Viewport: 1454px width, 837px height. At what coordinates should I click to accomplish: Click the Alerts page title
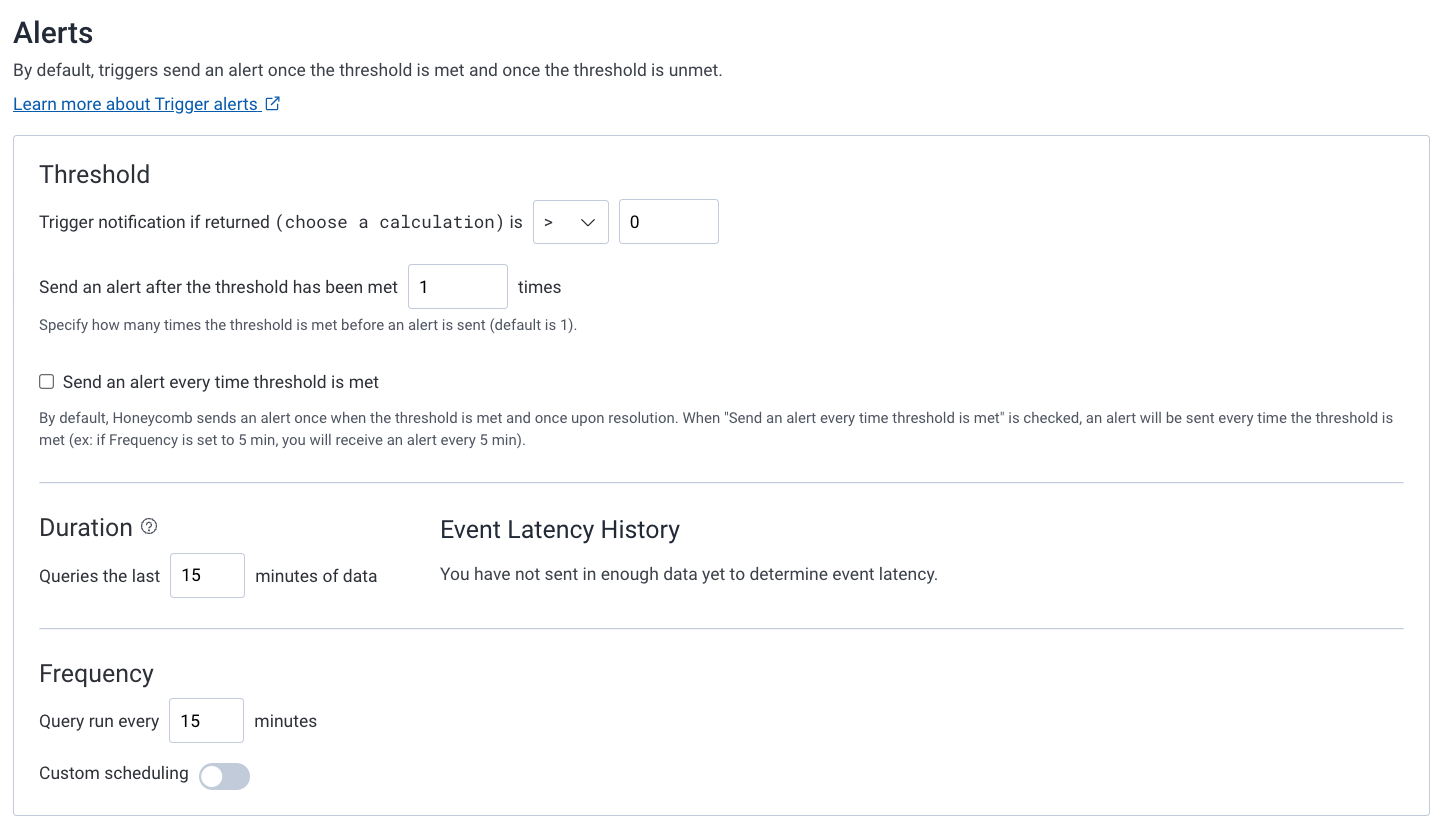pyautogui.click(x=53, y=33)
